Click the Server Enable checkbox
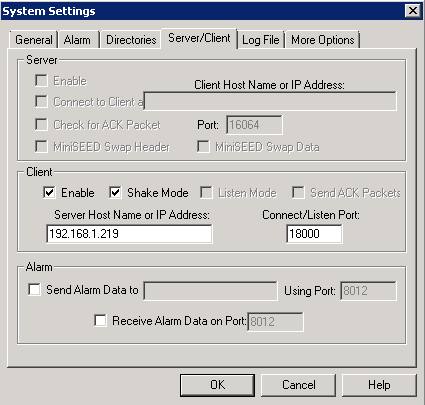 (x=41, y=81)
